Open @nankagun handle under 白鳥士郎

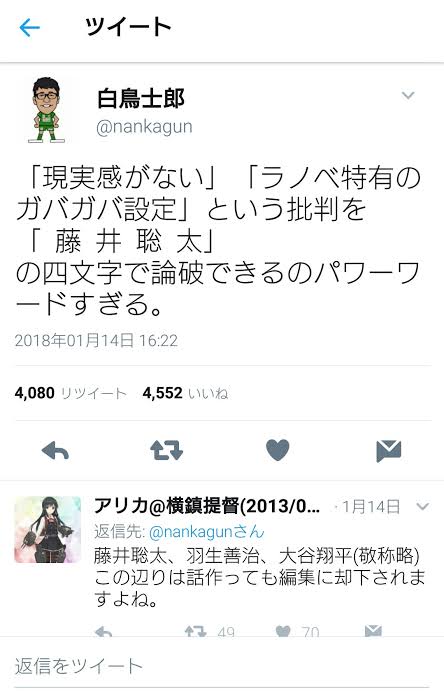pyautogui.click(x=144, y=127)
